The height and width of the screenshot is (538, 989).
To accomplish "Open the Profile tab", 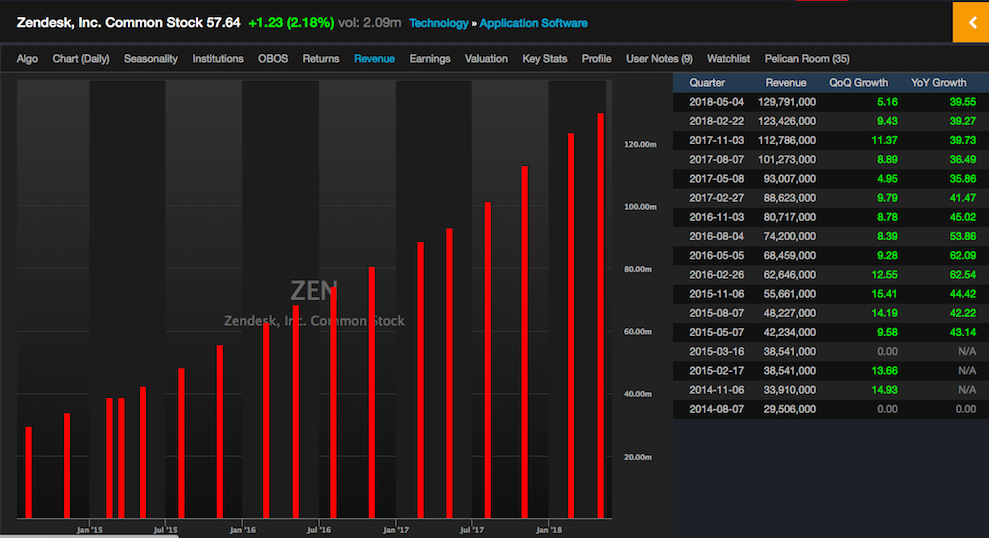I will tap(596, 59).
